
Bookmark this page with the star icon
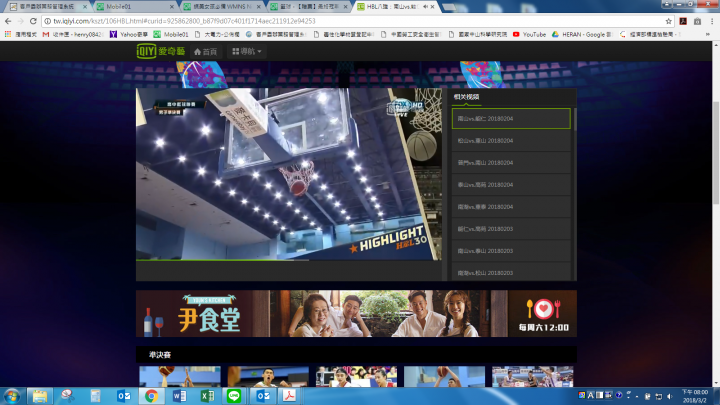[669, 21]
